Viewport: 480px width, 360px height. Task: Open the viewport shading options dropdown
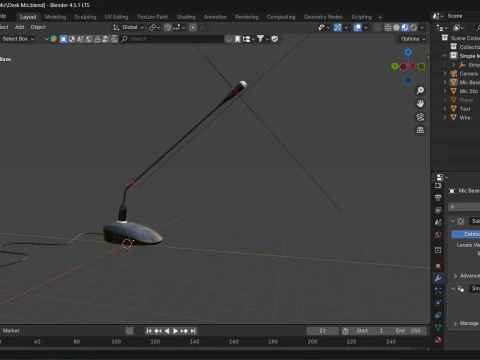[x=422, y=27]
